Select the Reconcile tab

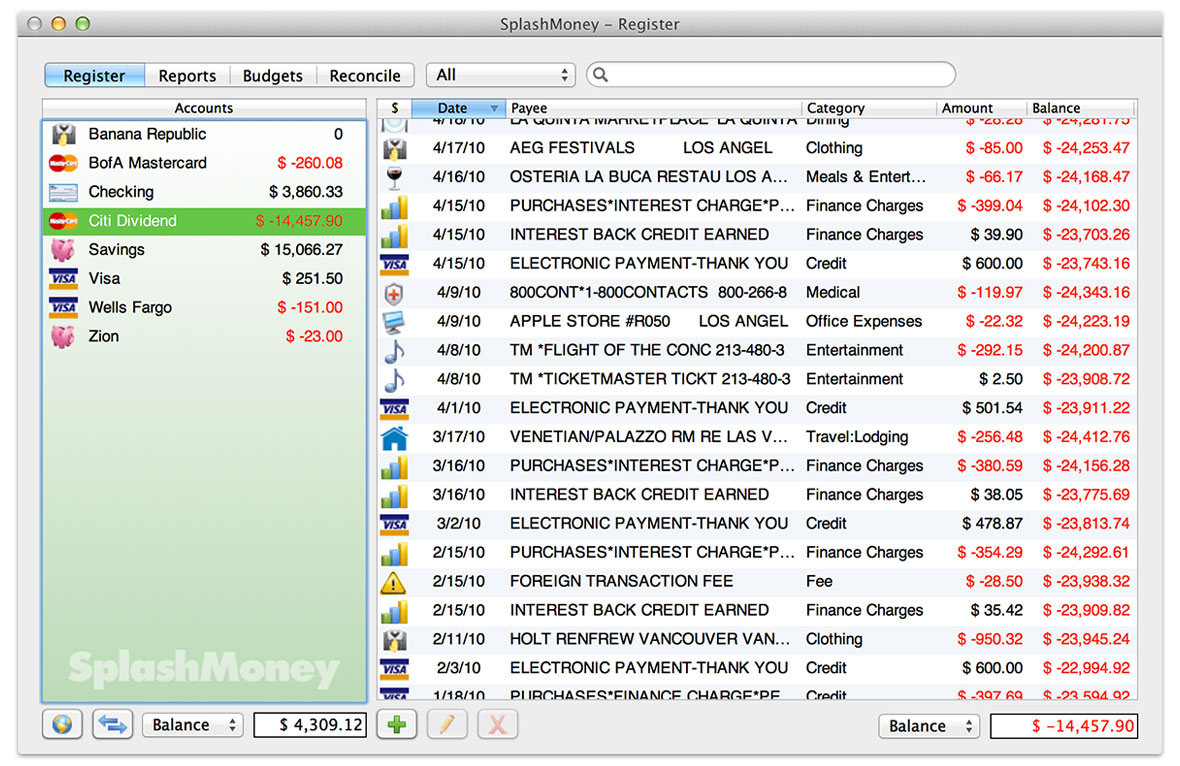365,75
